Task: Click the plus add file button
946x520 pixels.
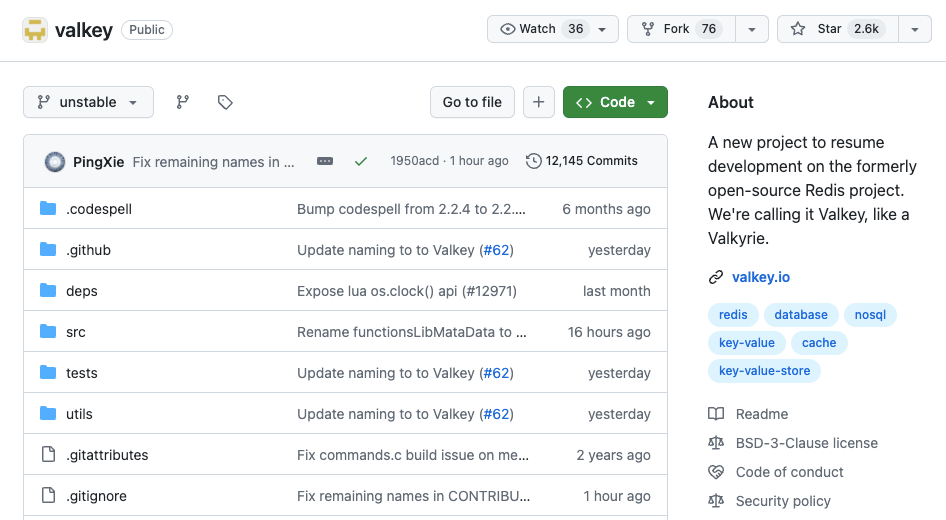Action: pos(538,102)
